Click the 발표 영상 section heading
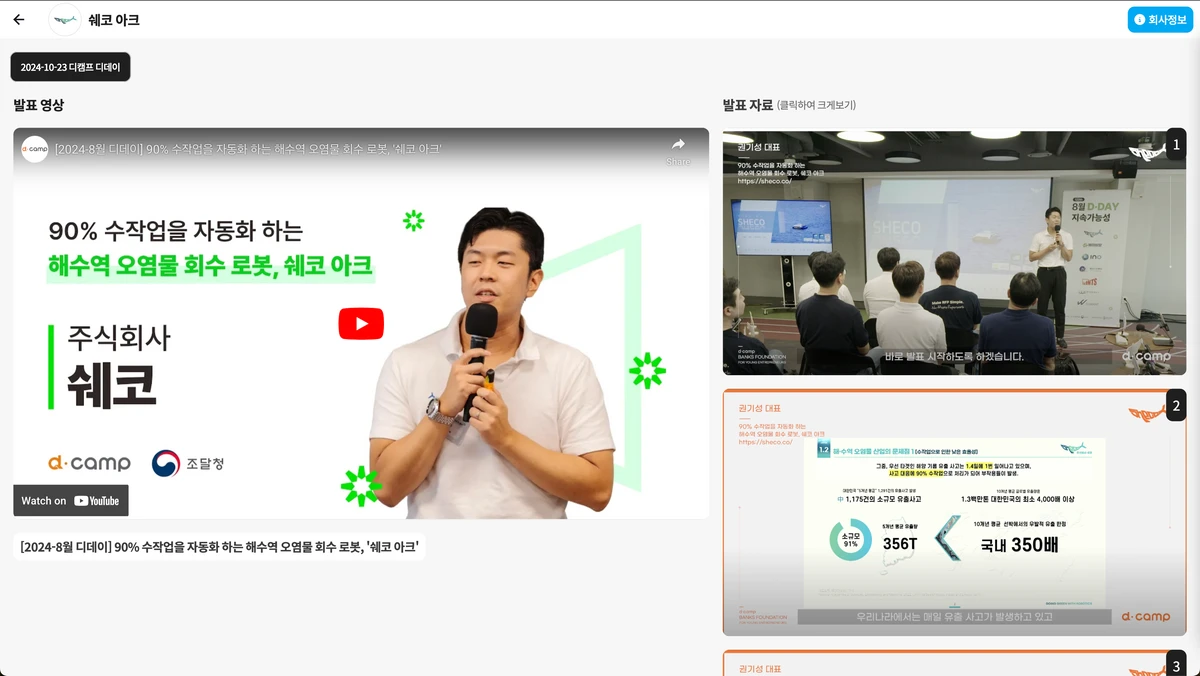This screenshot has width=1200, height=676. pos(39,105)
